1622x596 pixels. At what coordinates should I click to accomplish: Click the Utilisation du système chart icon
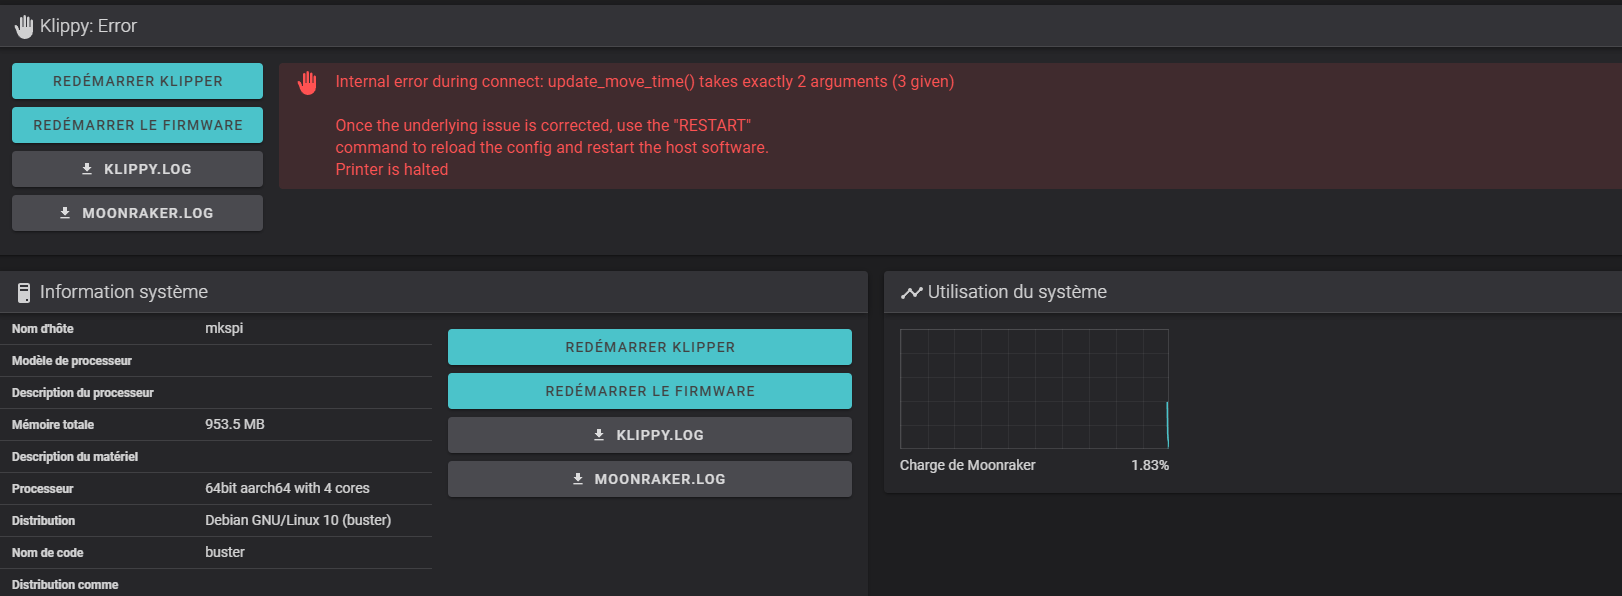click(911, 293)
